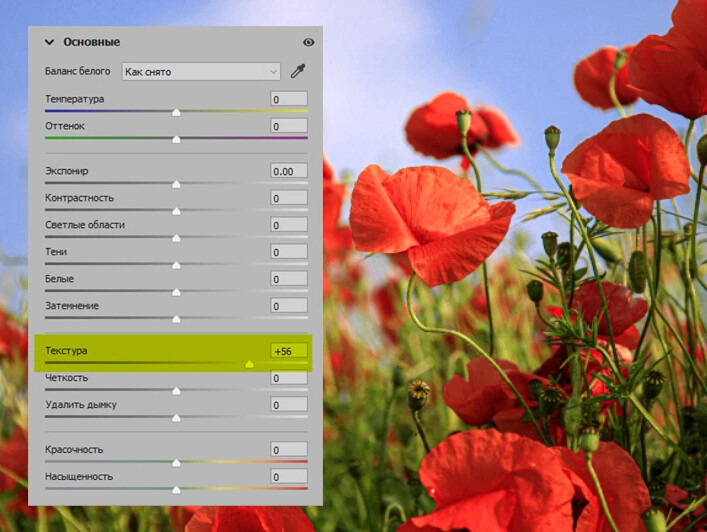
Task: Toggle the Основные panel eye visibility
Action: point(308,42)
